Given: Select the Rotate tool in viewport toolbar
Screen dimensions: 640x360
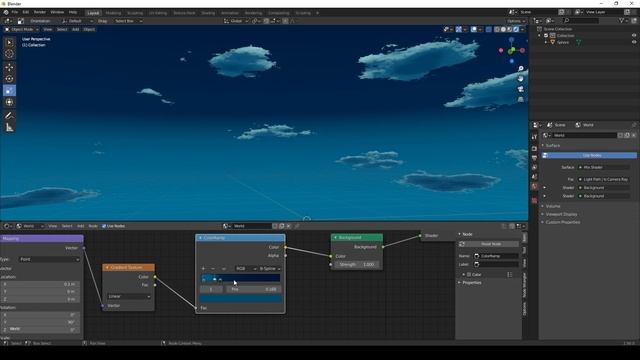Looking at the screenshot, I should pos(9,79).
